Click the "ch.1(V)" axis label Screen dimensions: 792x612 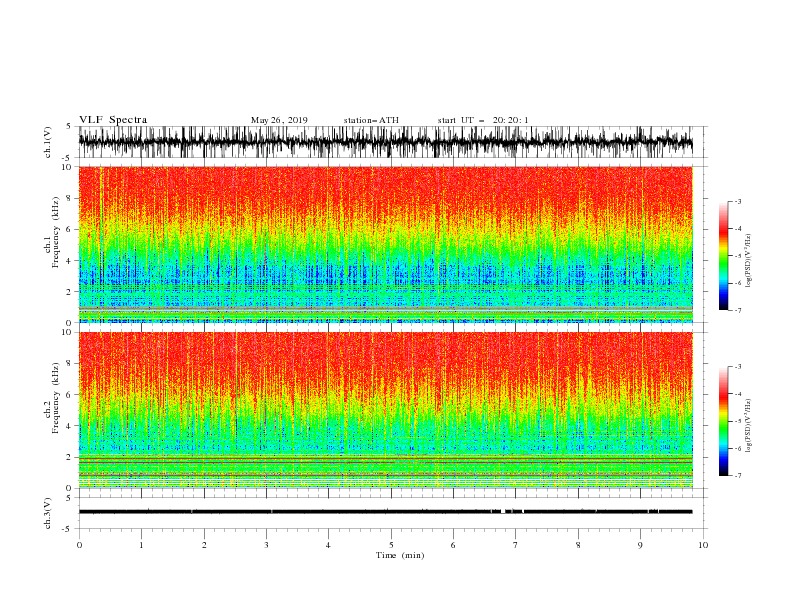coord(48,142)
